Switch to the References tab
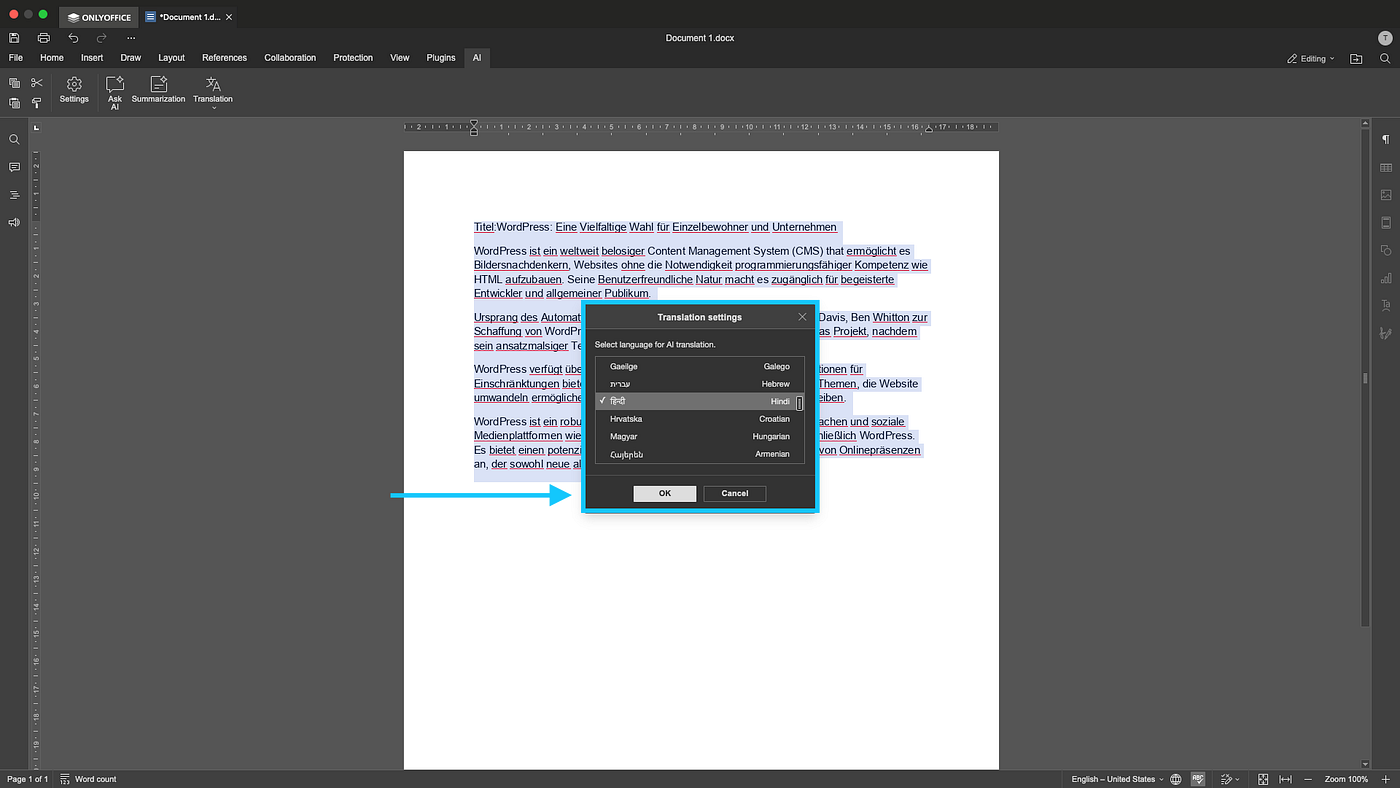The height and width of the screenshot is (788, 1400). click(x=224, y=58)
